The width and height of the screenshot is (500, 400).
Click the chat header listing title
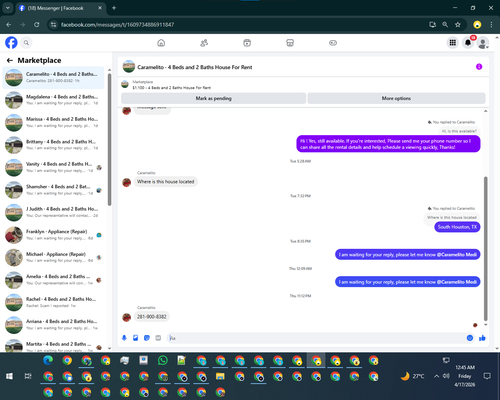[195, 67]
